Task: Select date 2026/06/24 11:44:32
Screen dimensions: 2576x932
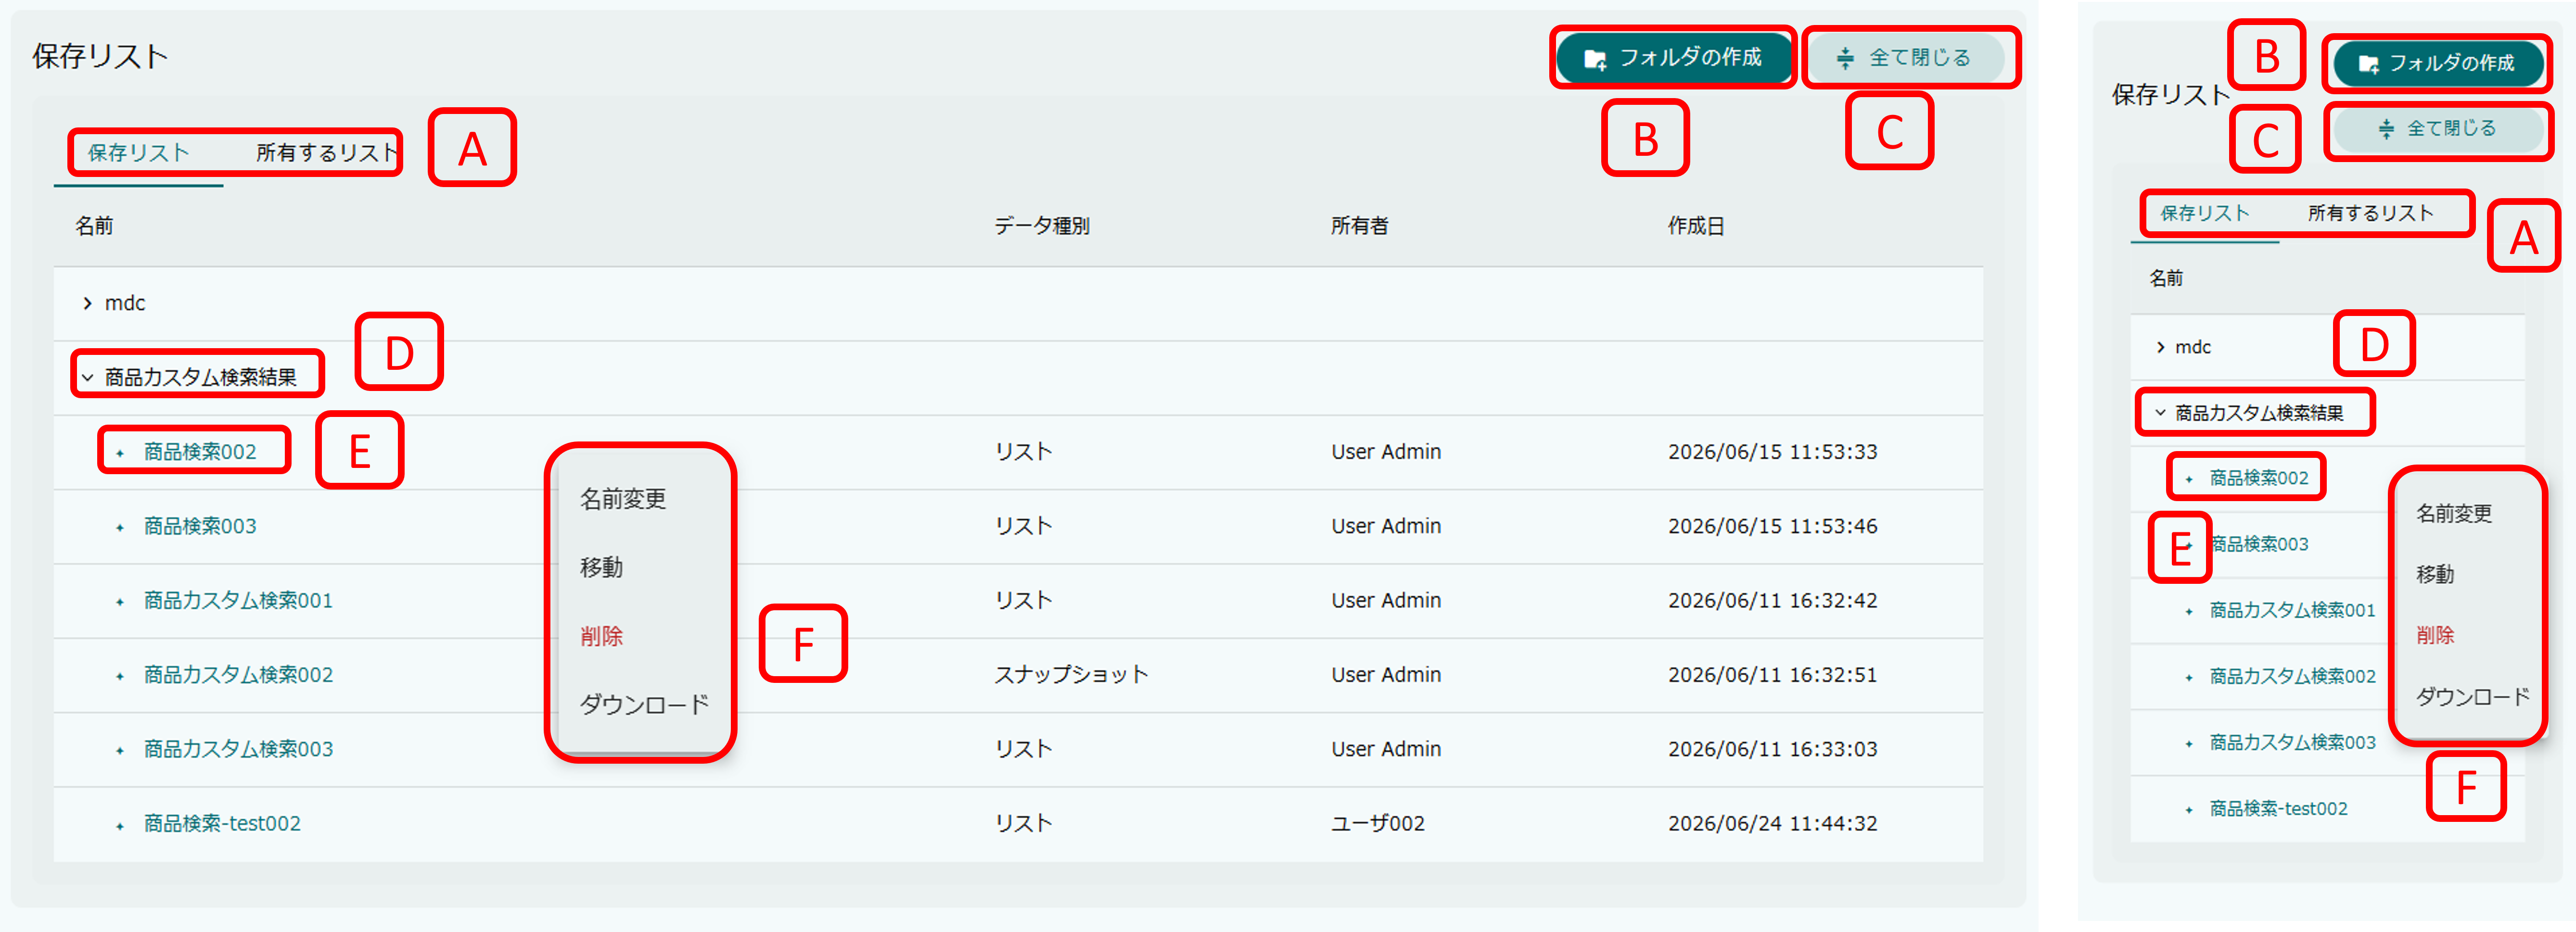Action: (x=1773, y=823)
